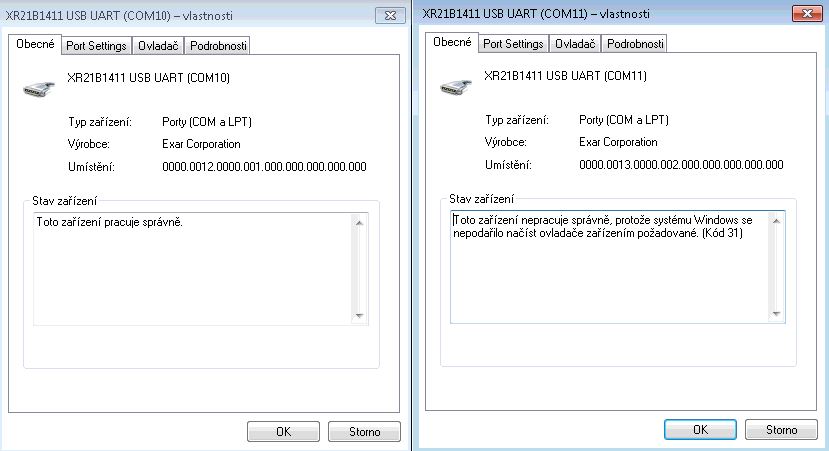The height and width of the screenshot is (451, 829).
Task: Click the 'Toto zařízení pracuje správně.' status text
Action: click(109, 222)
